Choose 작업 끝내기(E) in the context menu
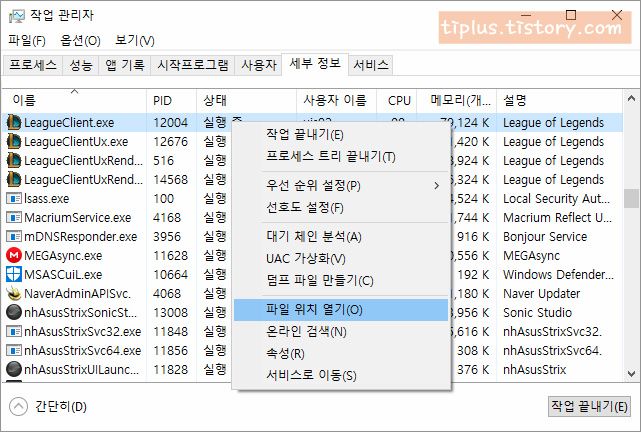This screenshot has height=432, width=641. click(341, 134)
